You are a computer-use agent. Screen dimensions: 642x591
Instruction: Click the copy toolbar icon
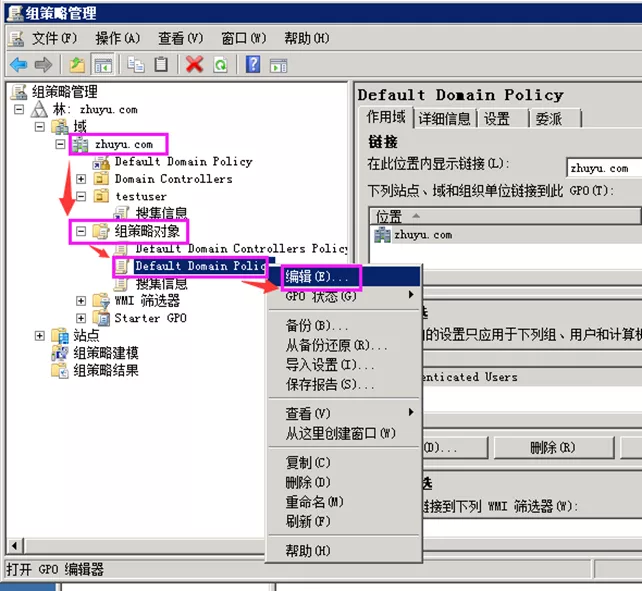136,65
